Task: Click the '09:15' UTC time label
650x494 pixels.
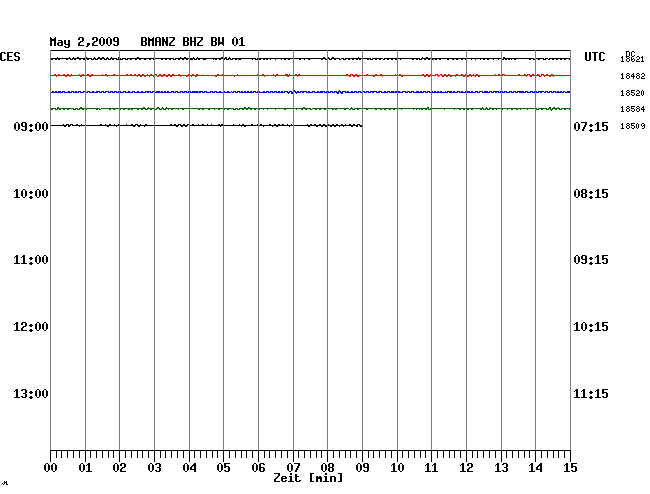Action: pos(591,260)
